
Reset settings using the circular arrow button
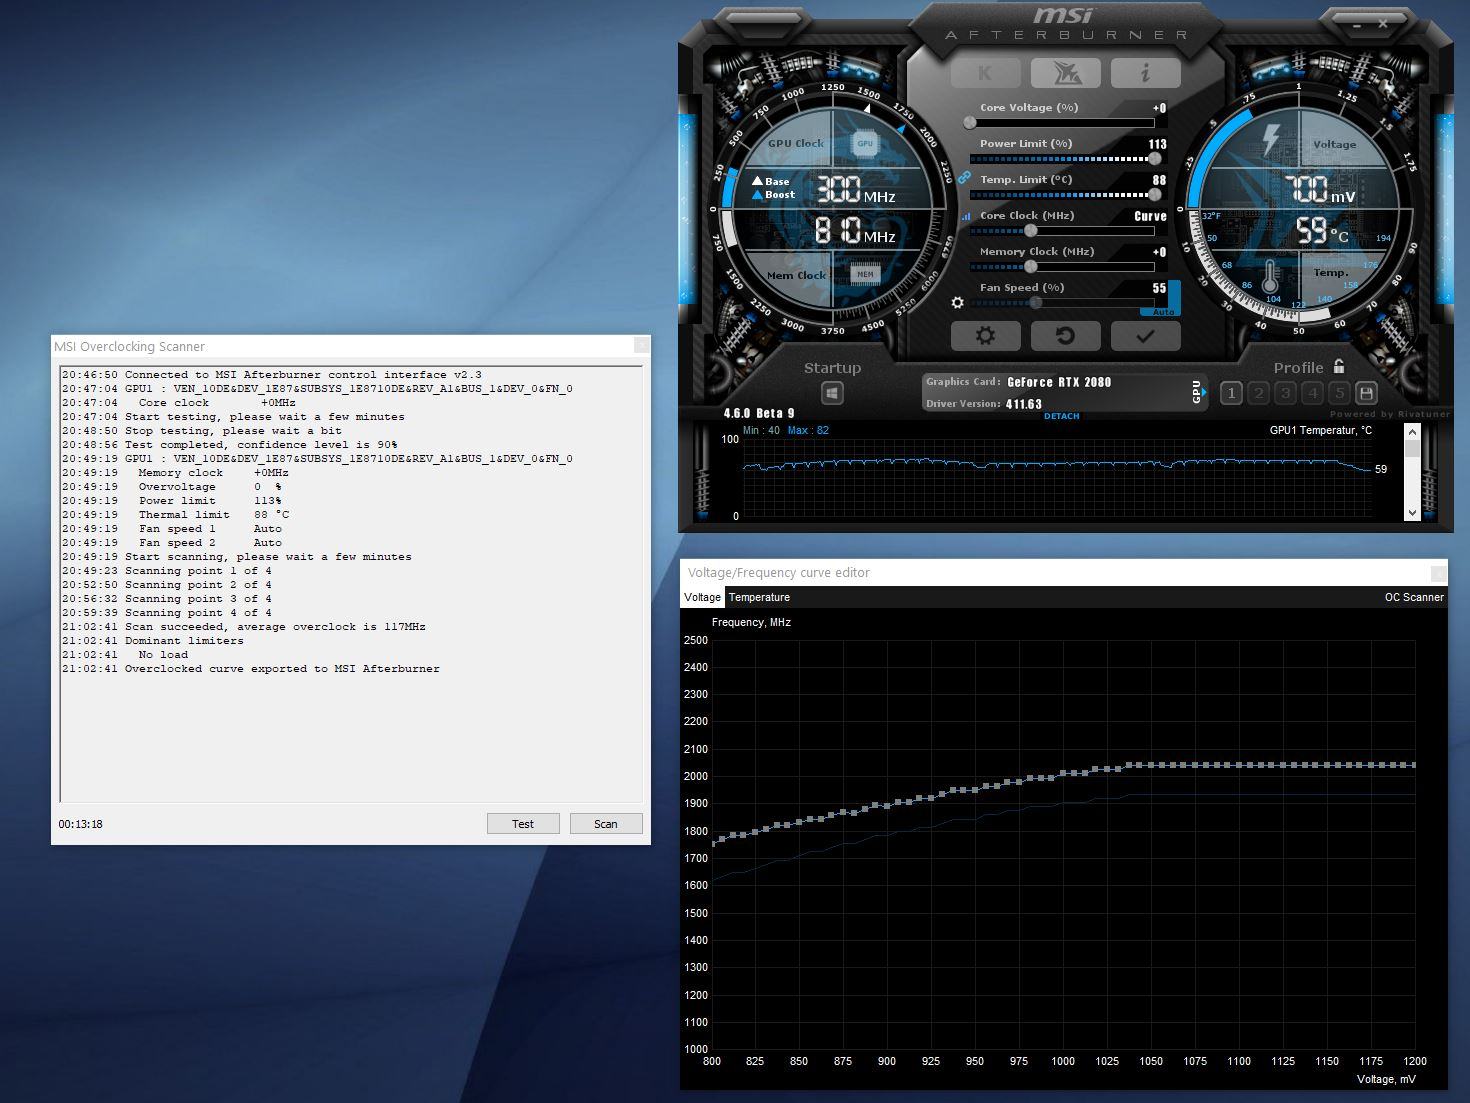(x=1065, y=336)
